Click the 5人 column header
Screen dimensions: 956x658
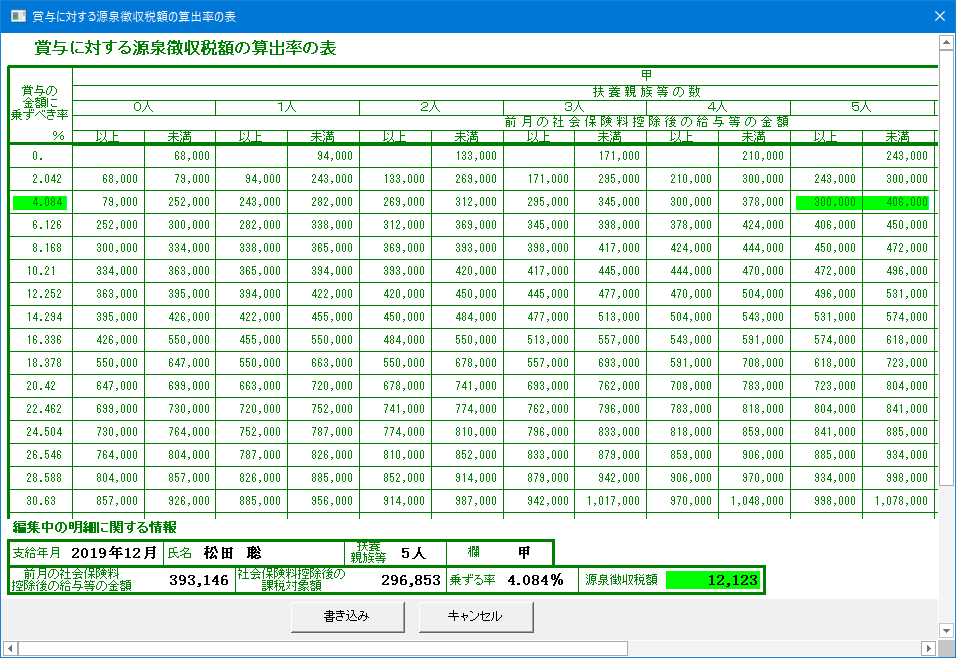pos(861,107)
